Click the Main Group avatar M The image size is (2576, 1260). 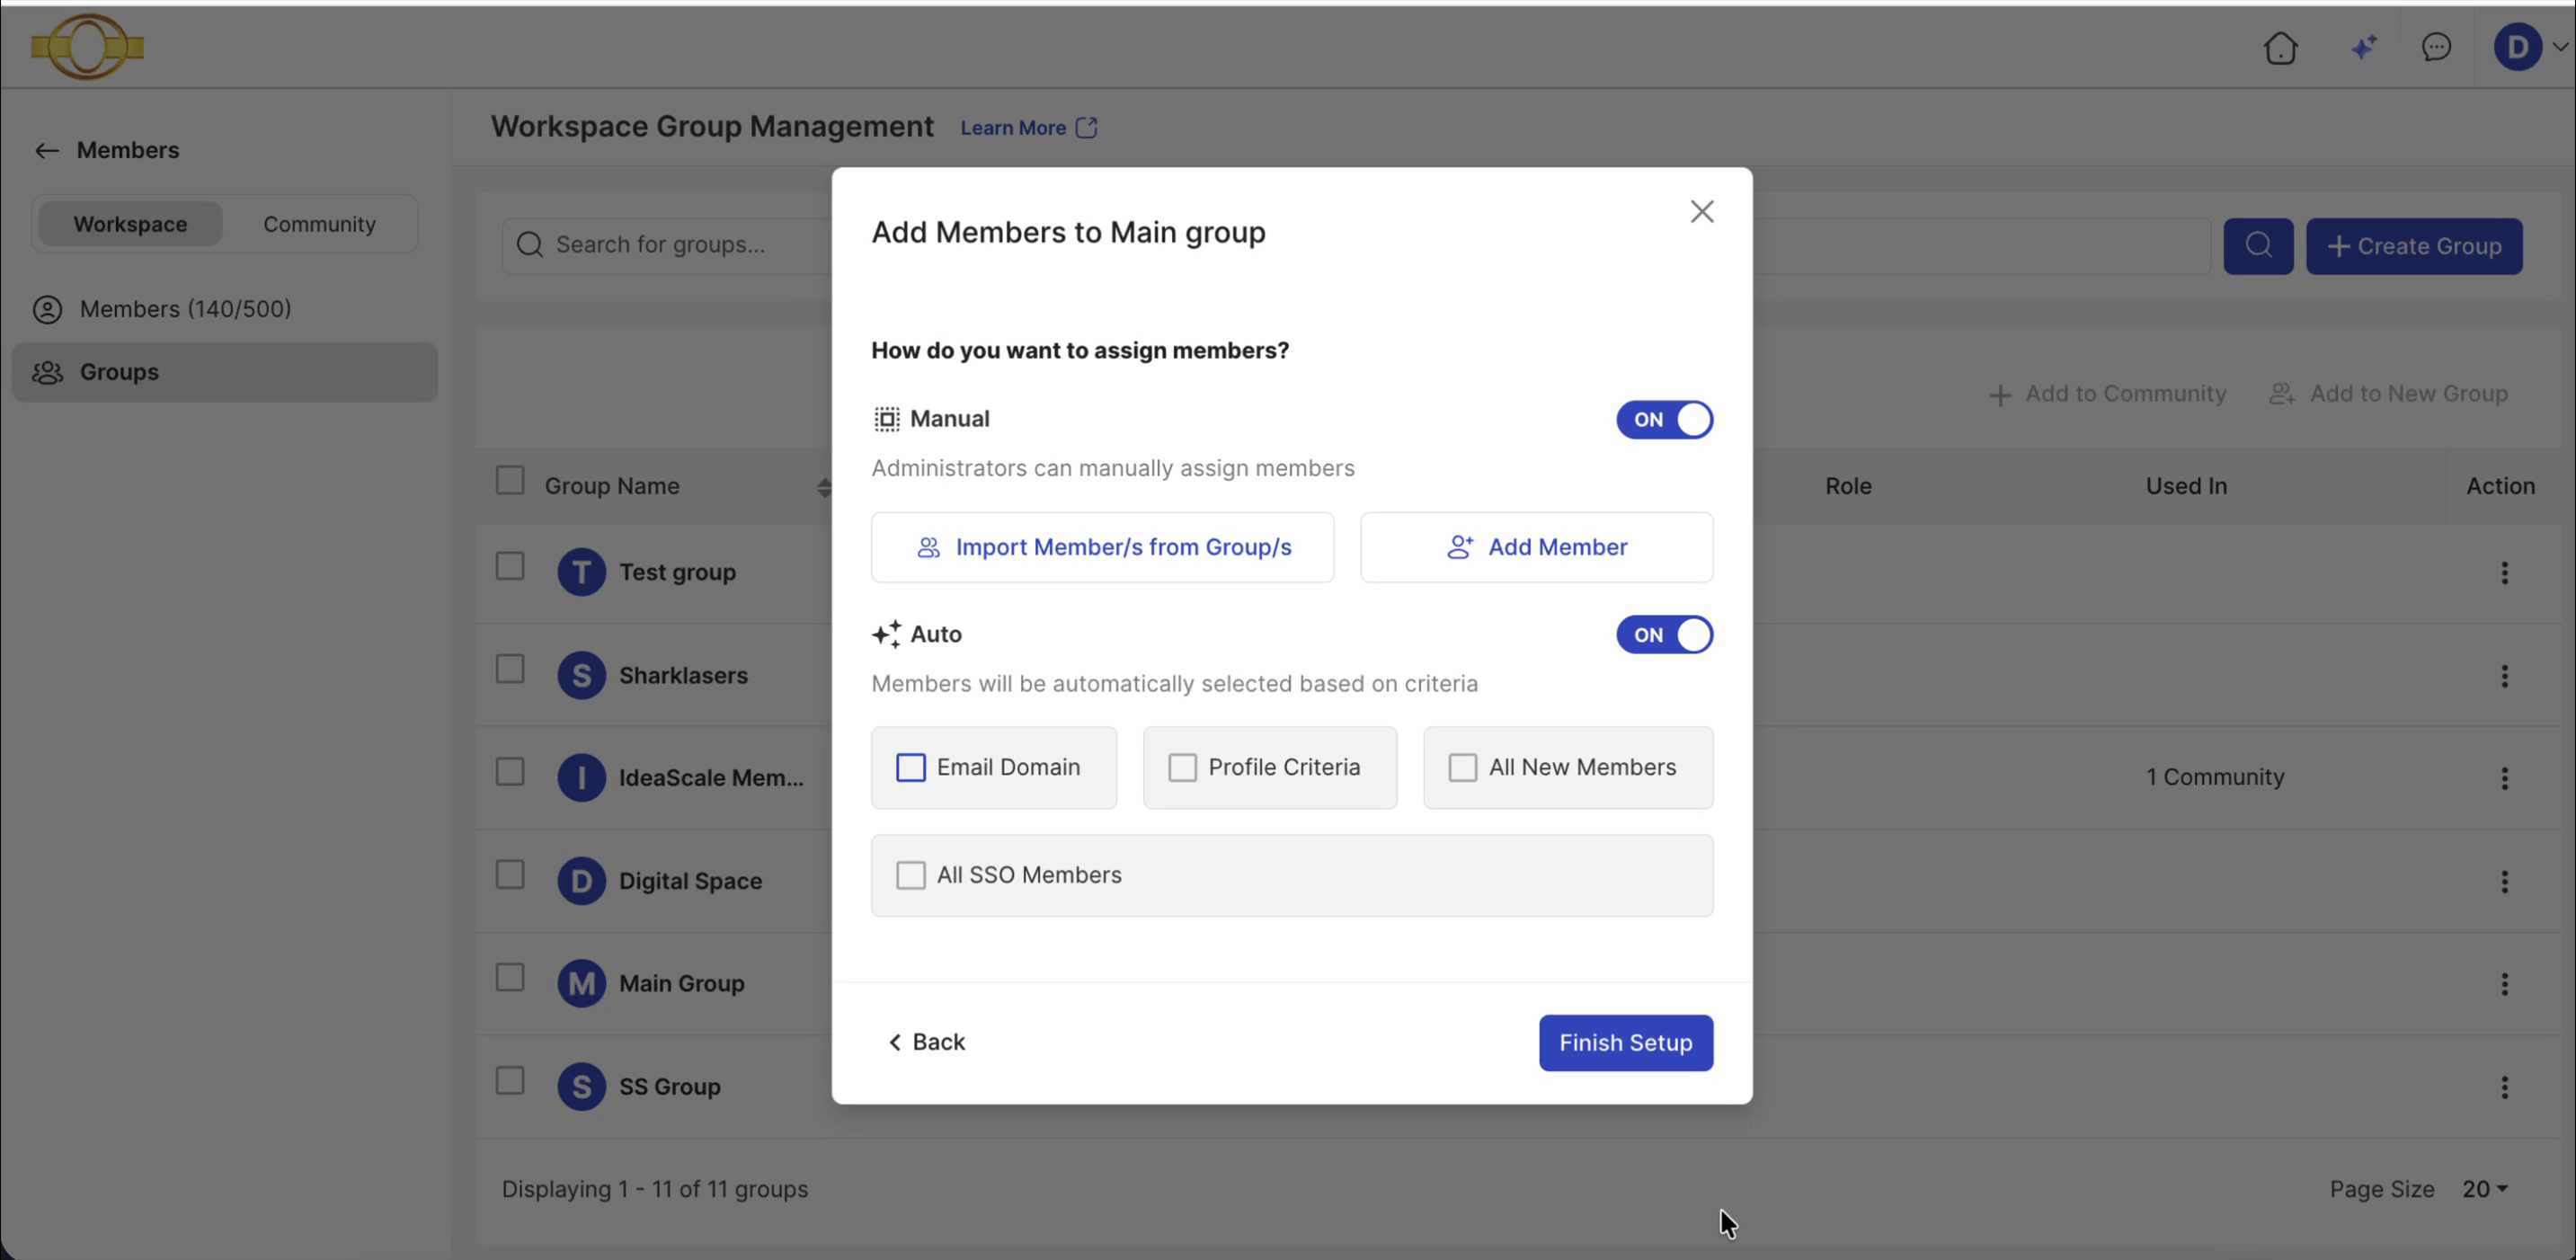coord(581,984)
